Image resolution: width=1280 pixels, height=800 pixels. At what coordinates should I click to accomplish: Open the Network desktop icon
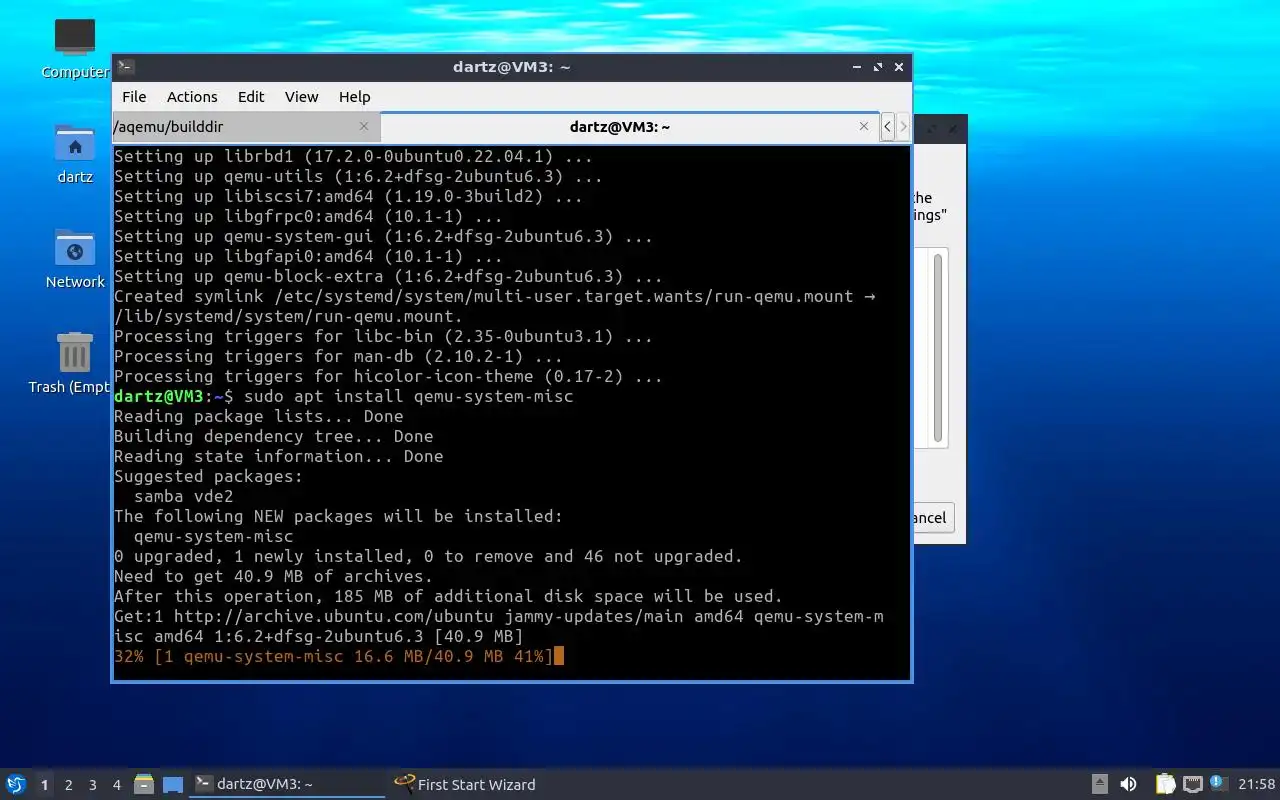click(x=75, y=259)
